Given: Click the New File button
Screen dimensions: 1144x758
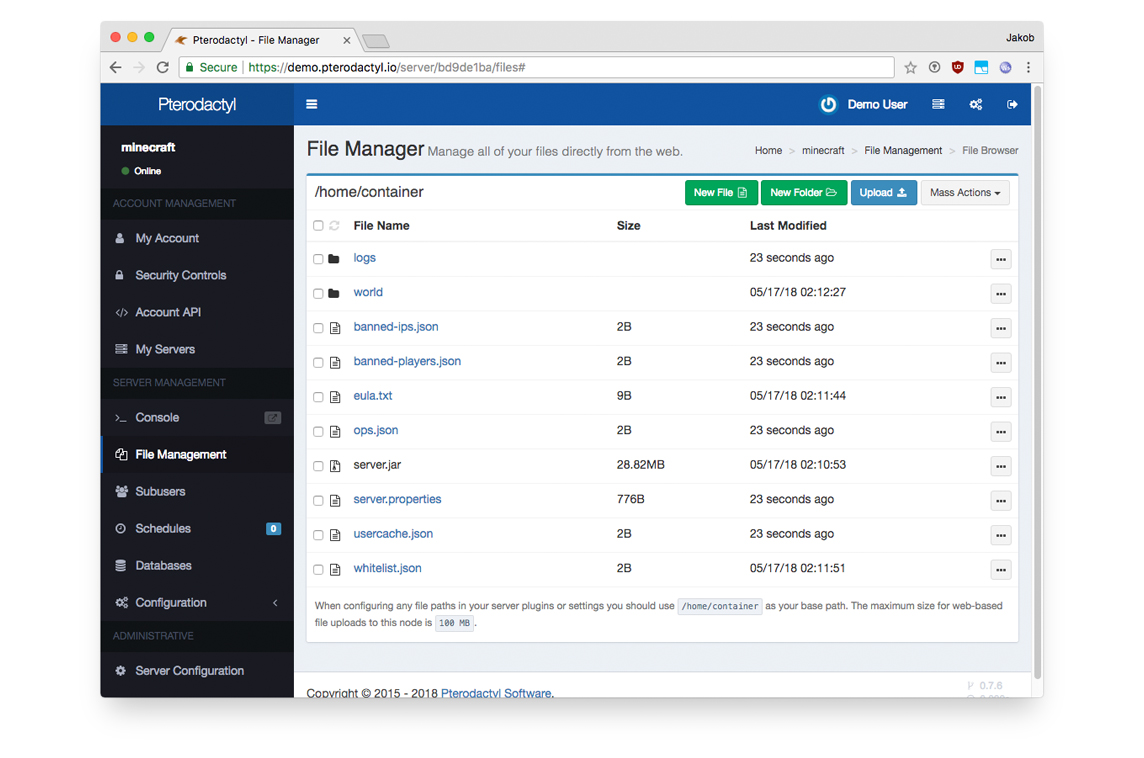Looking at the screenshot, I should point(721,193).
